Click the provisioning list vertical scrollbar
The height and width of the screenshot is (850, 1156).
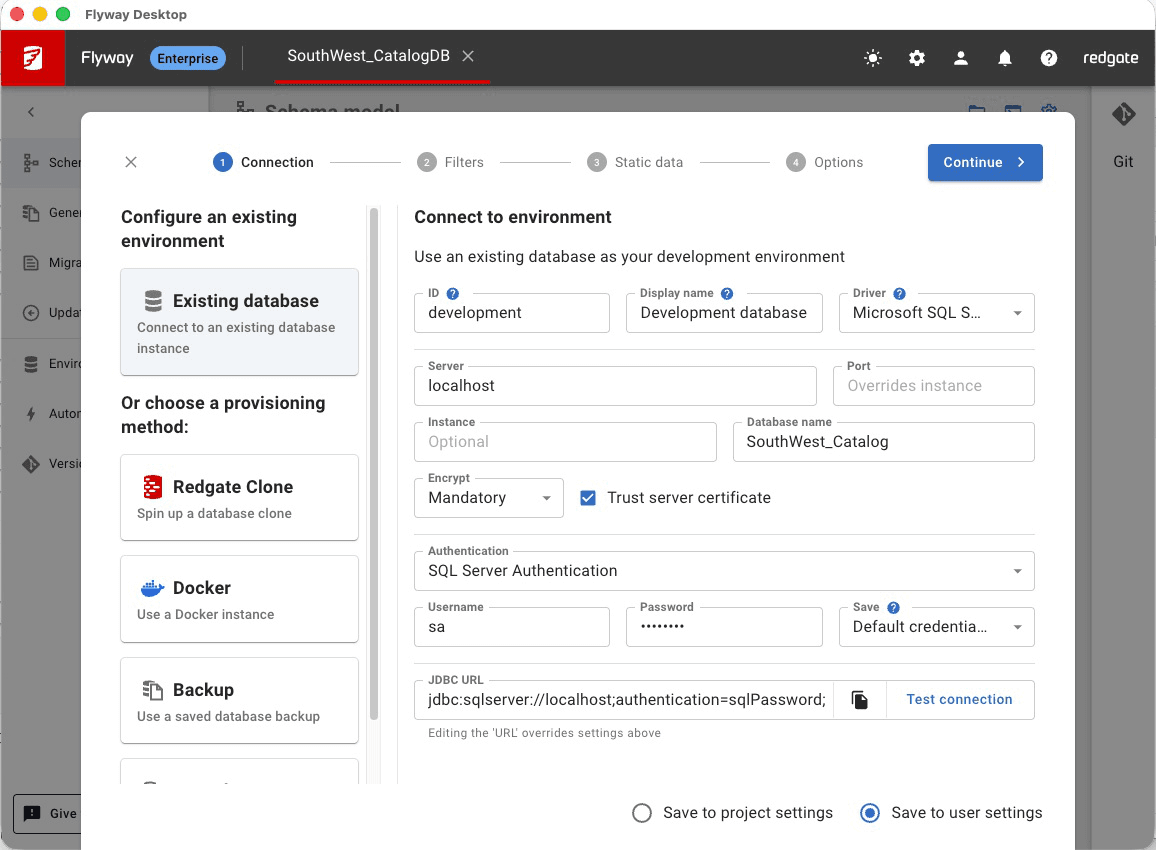pos(374,464)
